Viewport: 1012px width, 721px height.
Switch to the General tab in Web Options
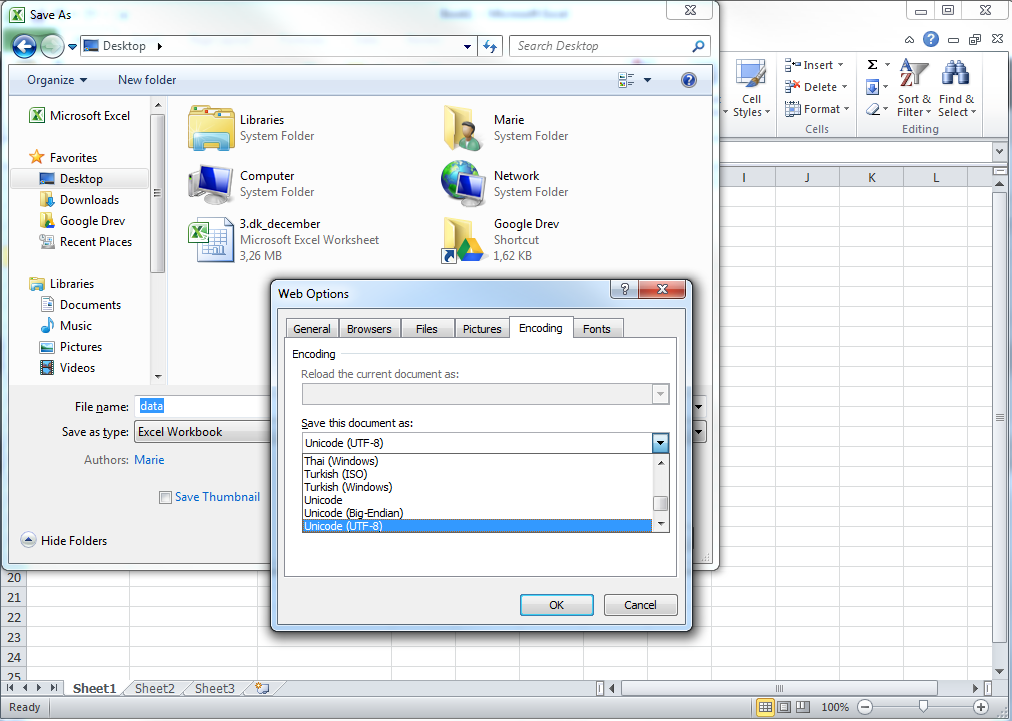coord(312,329)
